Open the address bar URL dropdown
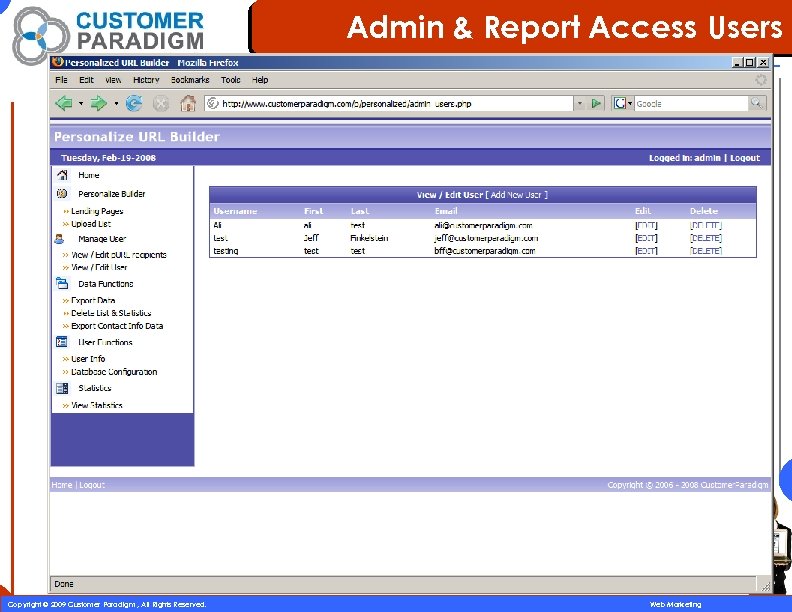Viewport: 792px width, 612px height. [580, 104]
